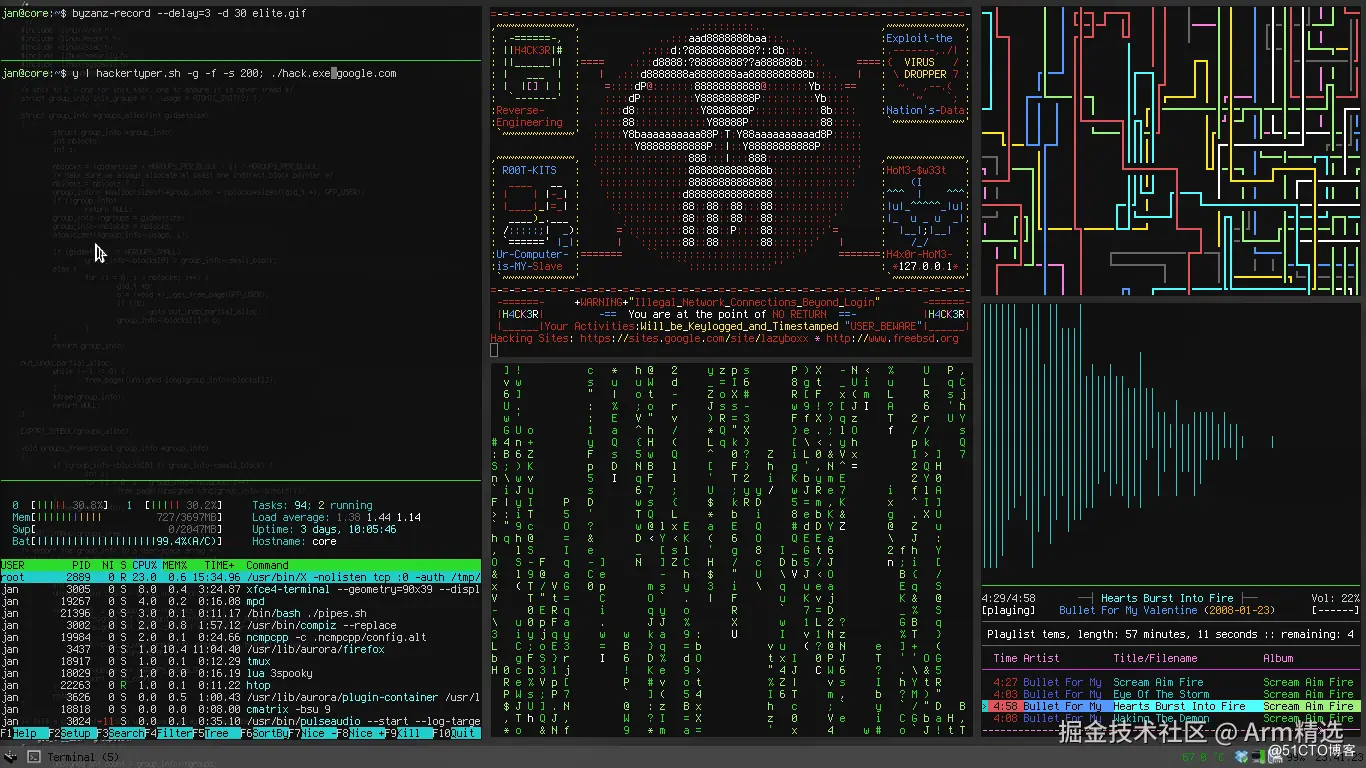
Task: Click F10 Quit in htop
Action: [456, 733]
